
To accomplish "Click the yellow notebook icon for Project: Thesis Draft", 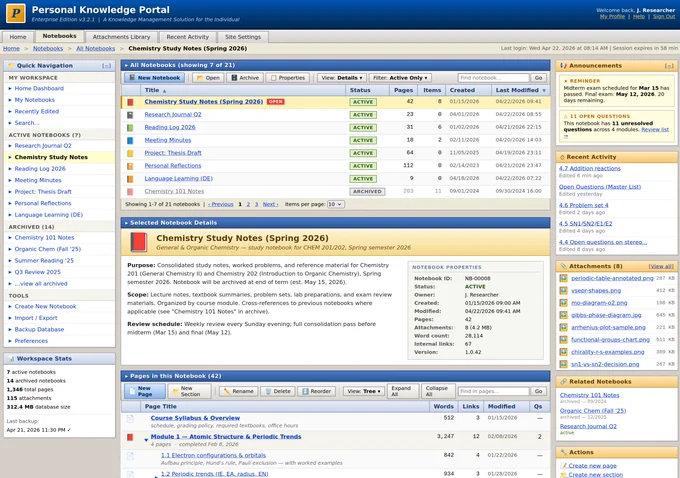I will 130,153.
